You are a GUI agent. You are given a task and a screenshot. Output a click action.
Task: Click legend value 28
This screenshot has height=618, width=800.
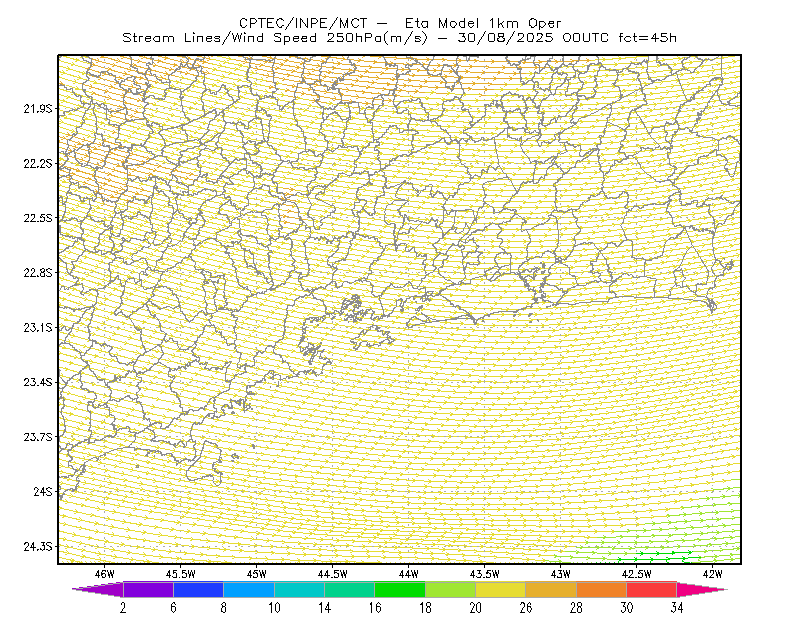(577, 608)
